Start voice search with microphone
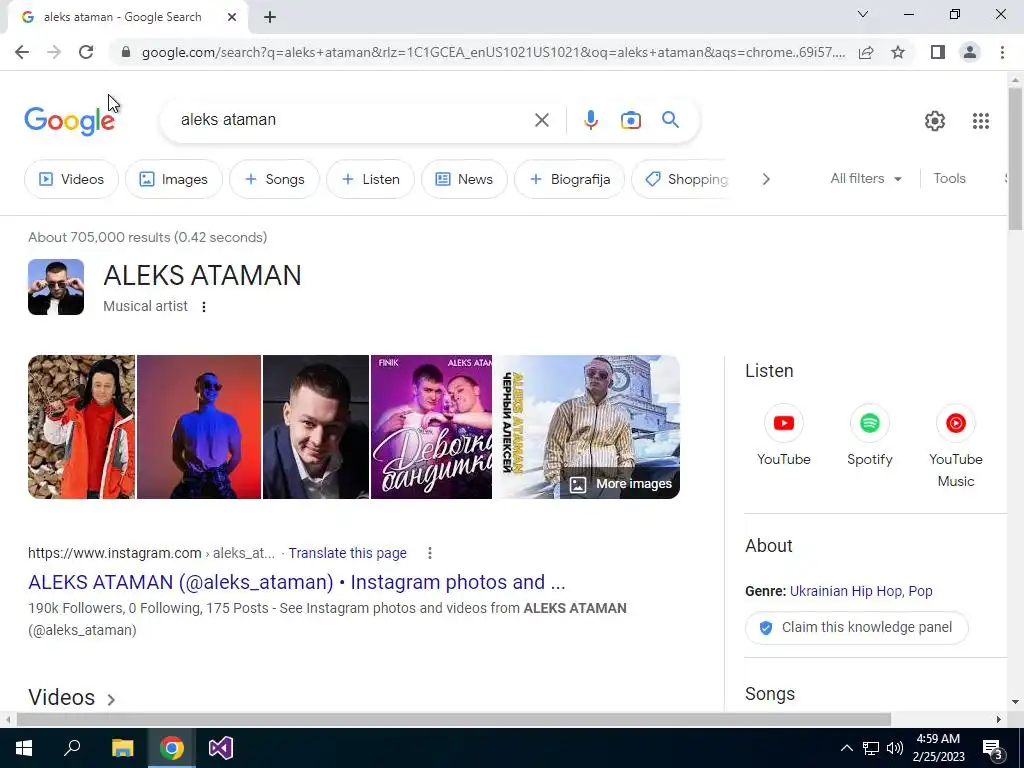This screenshot has height=768, width=1024. click(590, 120)
